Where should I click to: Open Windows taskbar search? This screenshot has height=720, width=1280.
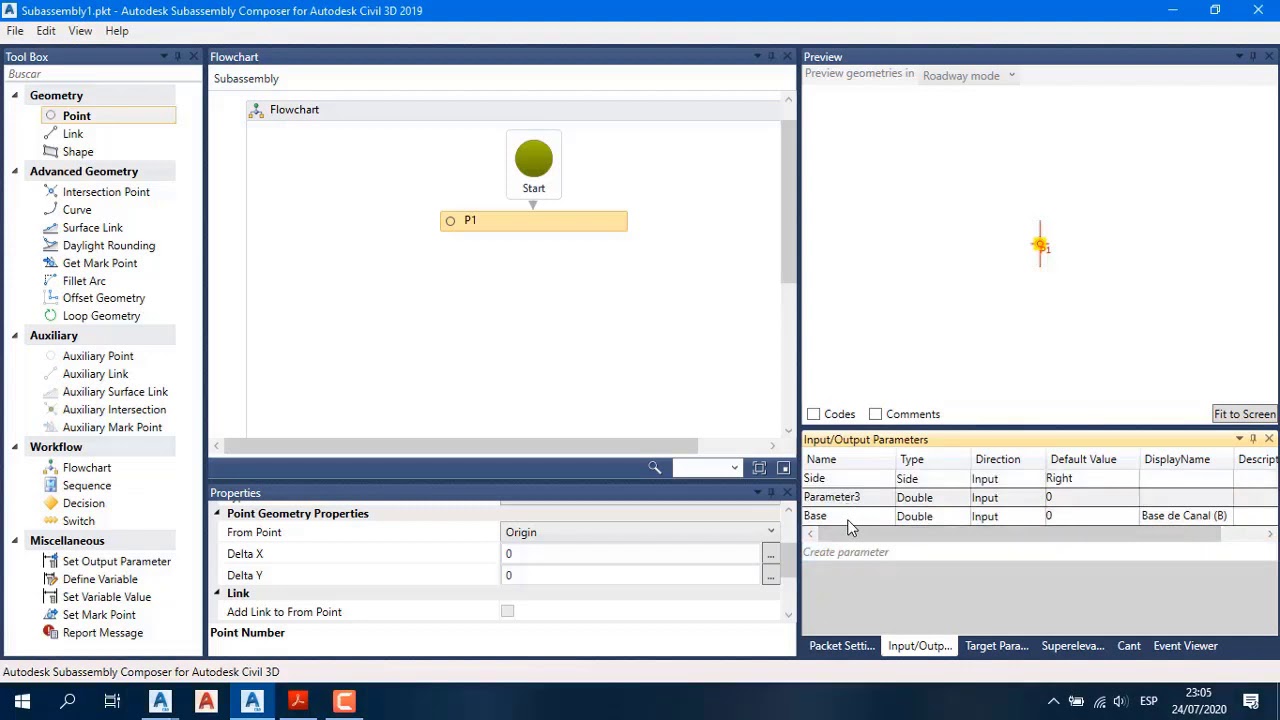(68, 702)
